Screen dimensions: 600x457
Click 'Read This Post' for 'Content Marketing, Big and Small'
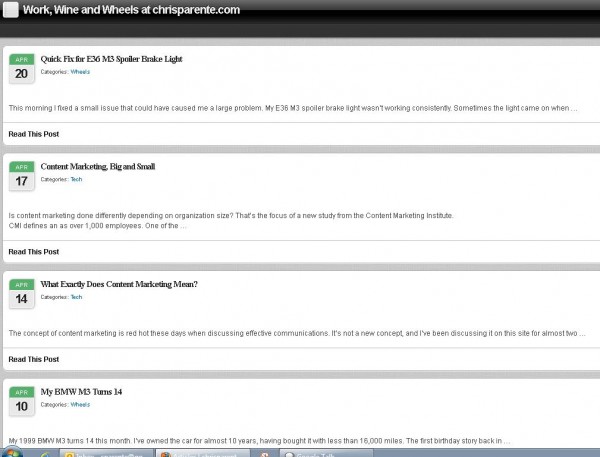point(34,251)
